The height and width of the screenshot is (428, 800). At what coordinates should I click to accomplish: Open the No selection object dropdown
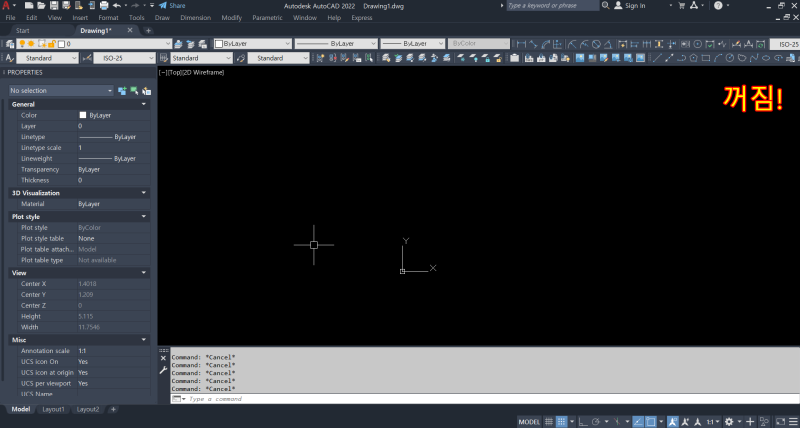(x=61, y=91)
